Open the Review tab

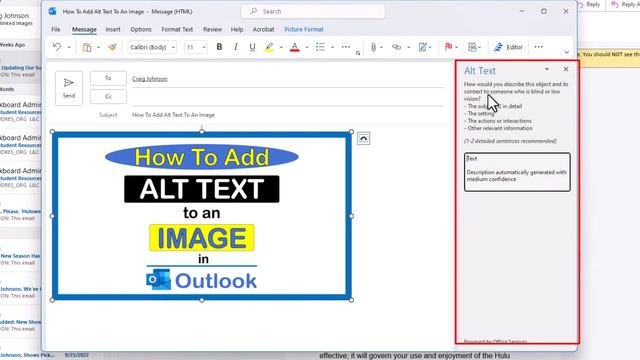point(213,29)
